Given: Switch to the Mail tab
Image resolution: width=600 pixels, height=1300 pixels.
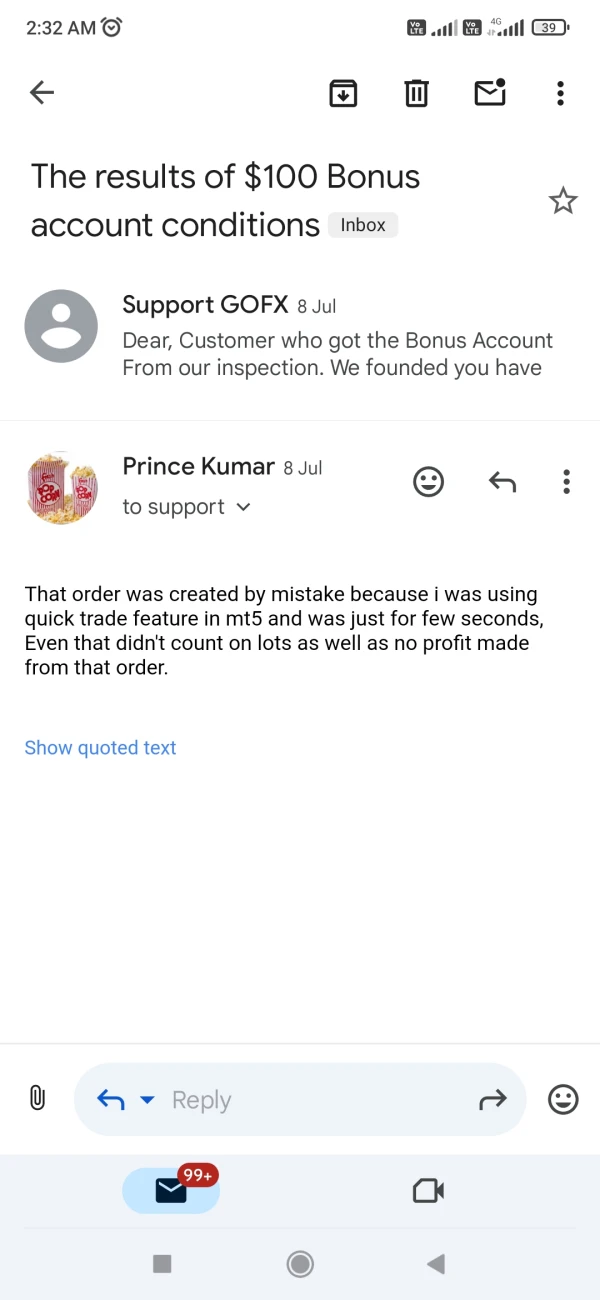Looking at the screenshot, I should (x=171, y=1190).
